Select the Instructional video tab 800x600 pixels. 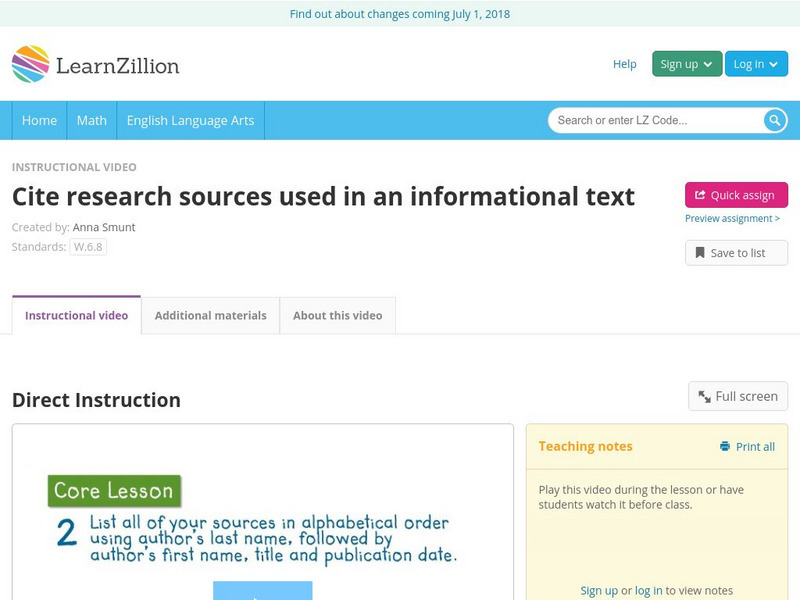[x=77, y=315]
